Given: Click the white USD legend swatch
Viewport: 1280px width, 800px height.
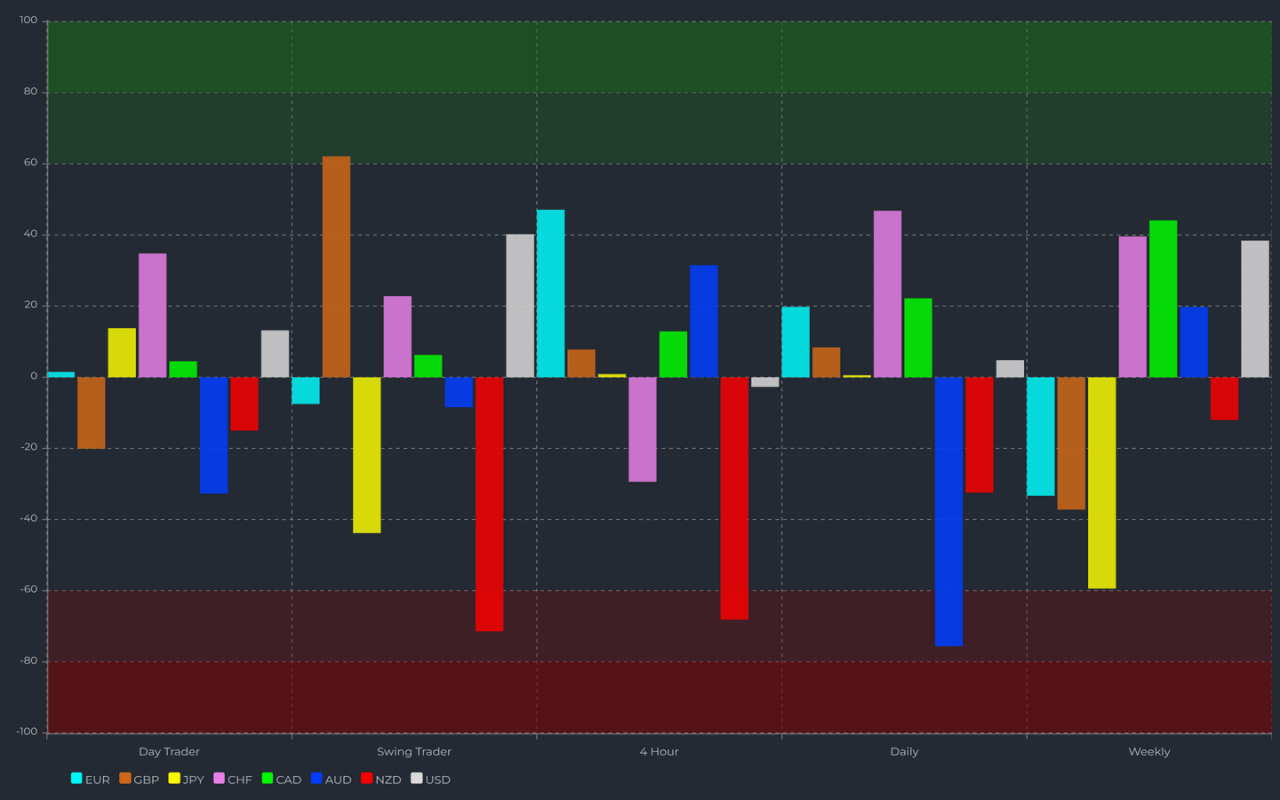Looking at the screenshot, I should (418, 779).
